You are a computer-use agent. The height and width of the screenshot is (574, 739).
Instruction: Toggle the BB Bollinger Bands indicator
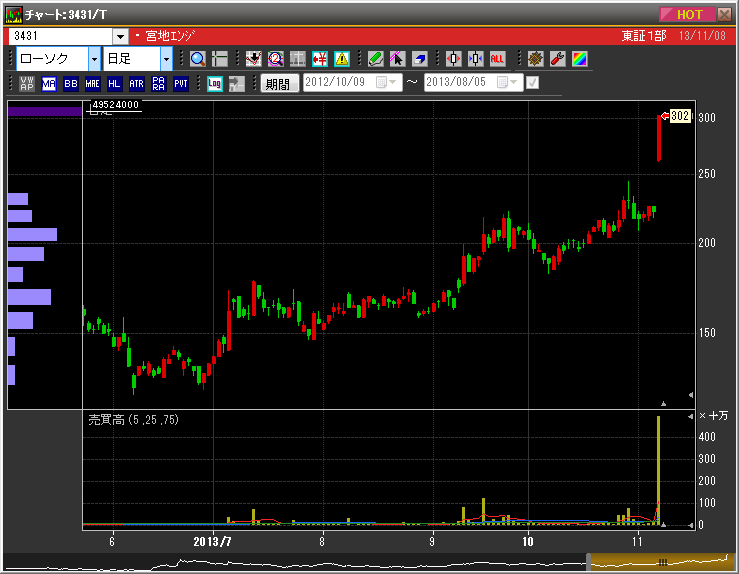[x=70, y=84]
